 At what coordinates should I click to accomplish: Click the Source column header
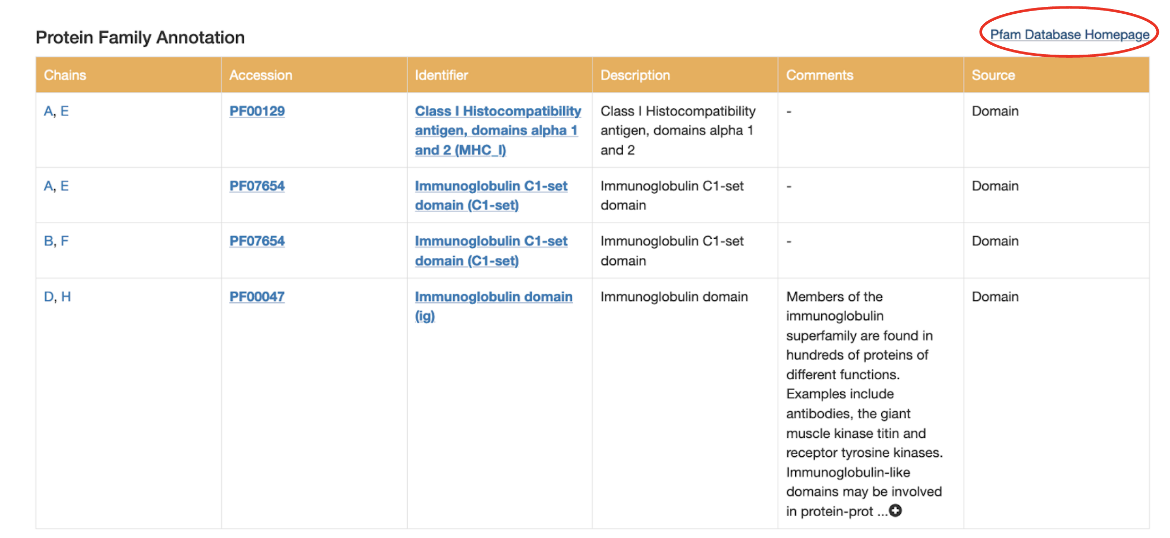(993, 75)
